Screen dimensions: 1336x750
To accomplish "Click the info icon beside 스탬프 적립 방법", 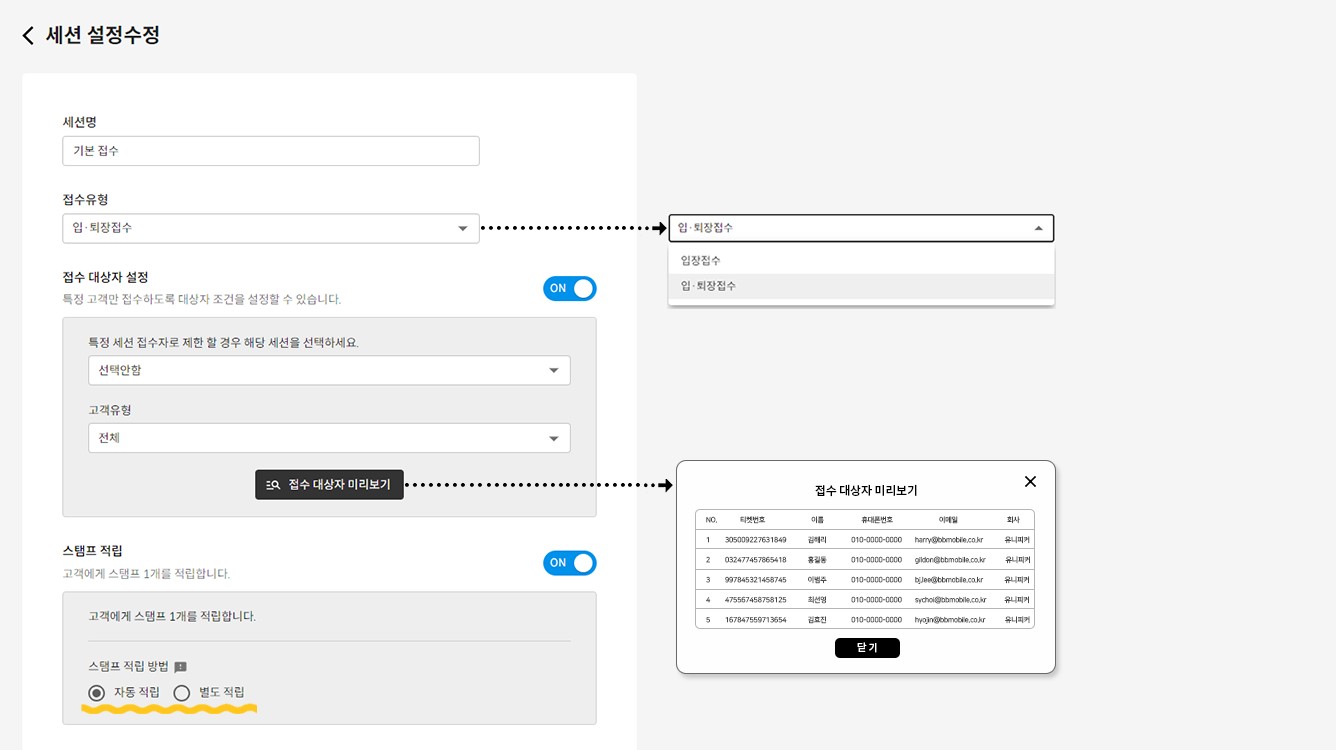I will point(181,667).
